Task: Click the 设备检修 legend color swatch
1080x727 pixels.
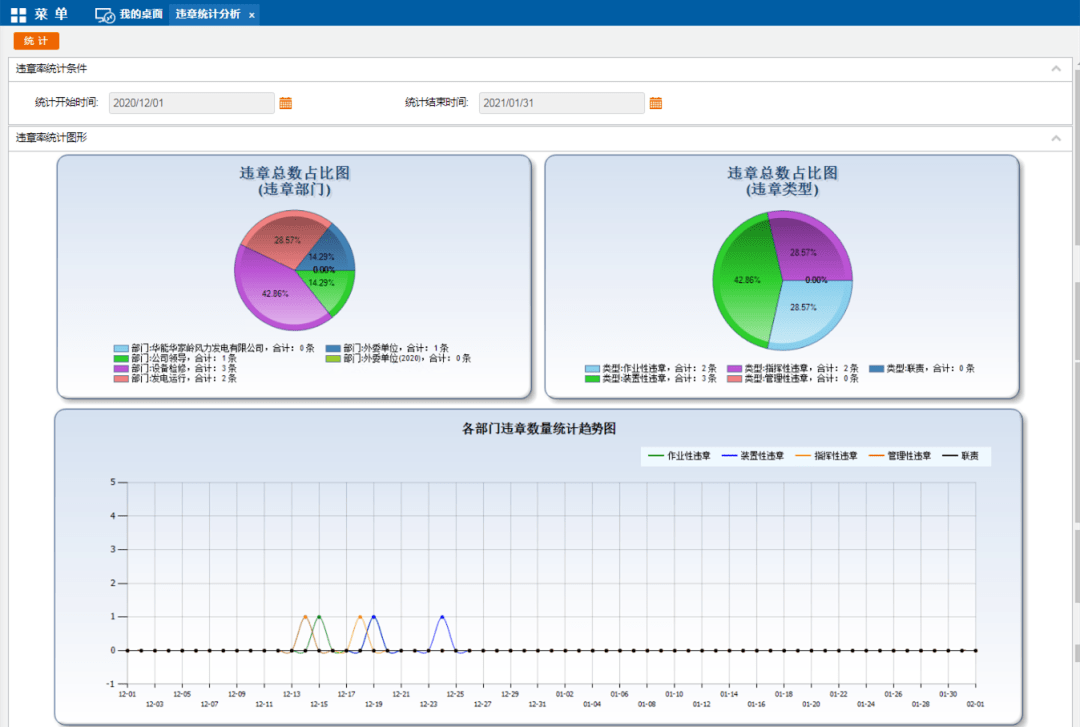Action: [x=121, y=368]
